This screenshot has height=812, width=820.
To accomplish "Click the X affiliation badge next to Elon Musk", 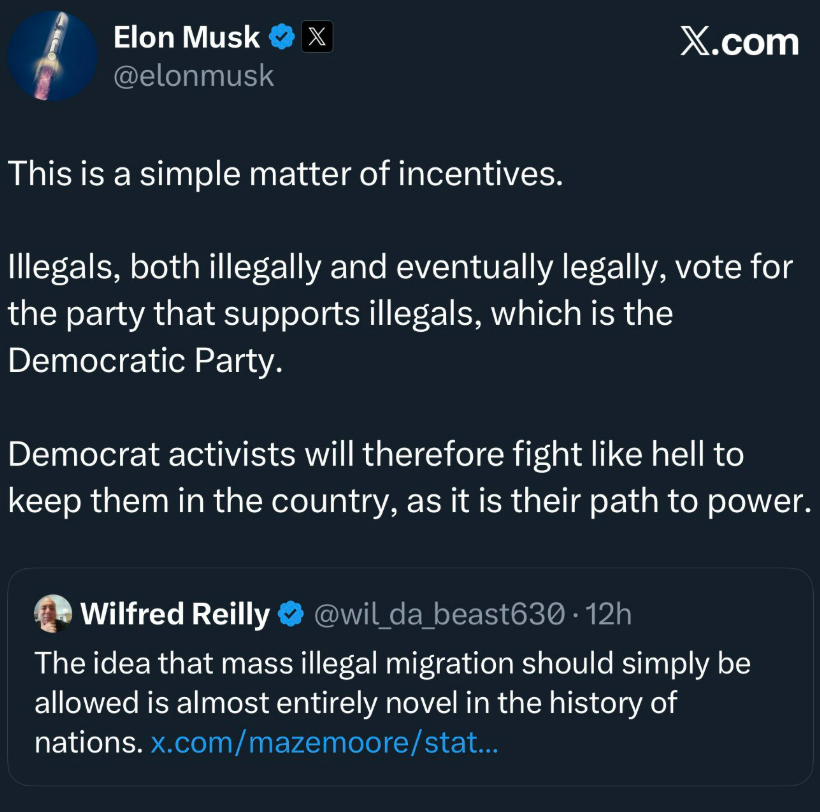I will pos(317,38).
